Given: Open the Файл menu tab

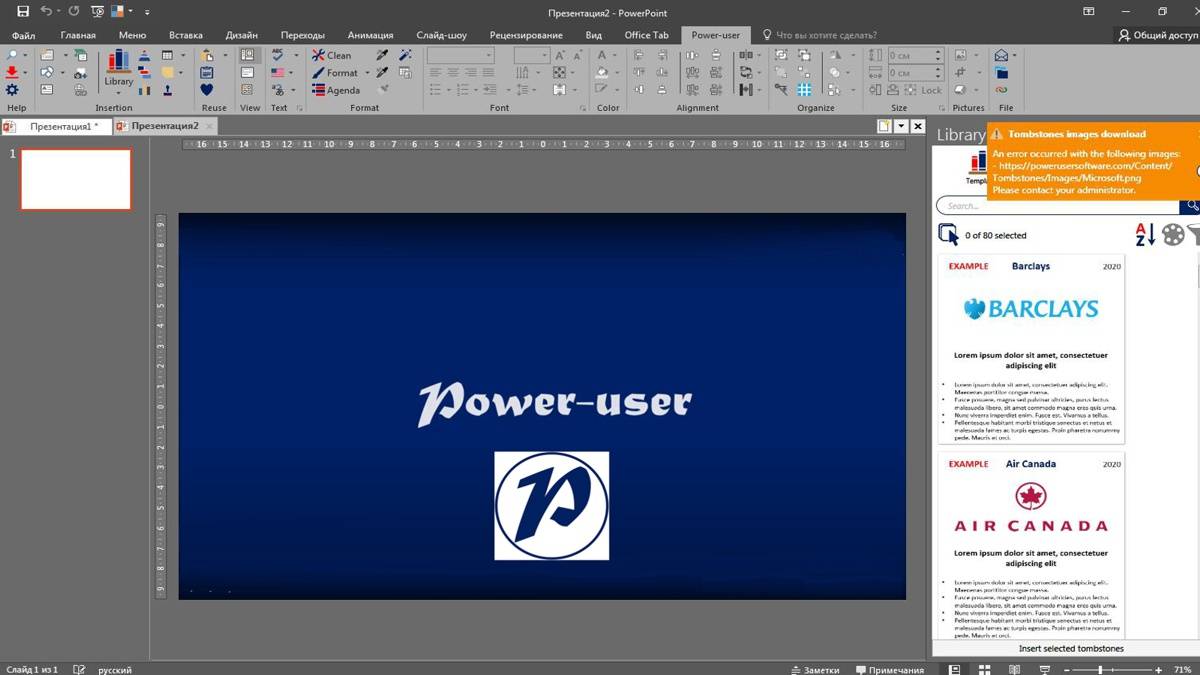Looking at the screenshot, I should (23, 35).
